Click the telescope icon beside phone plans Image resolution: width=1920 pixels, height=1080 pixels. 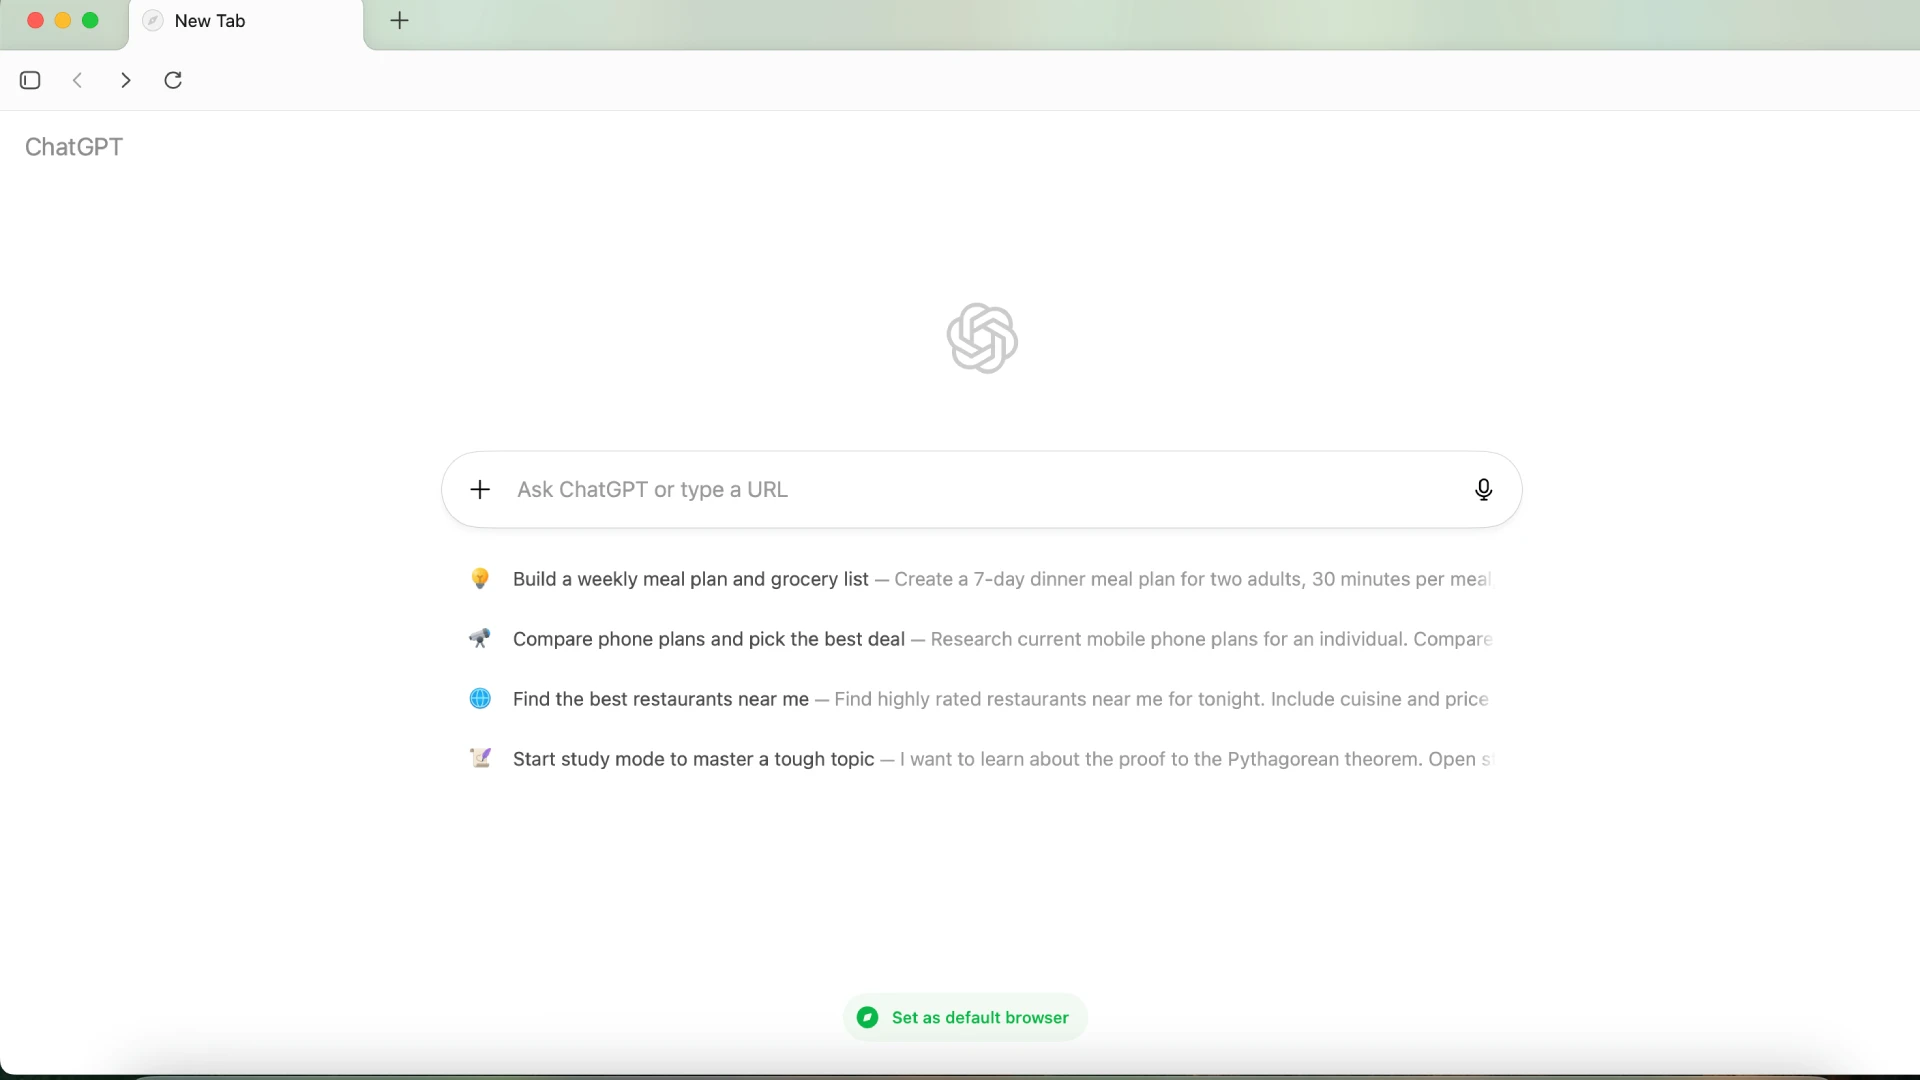(480, 638)
